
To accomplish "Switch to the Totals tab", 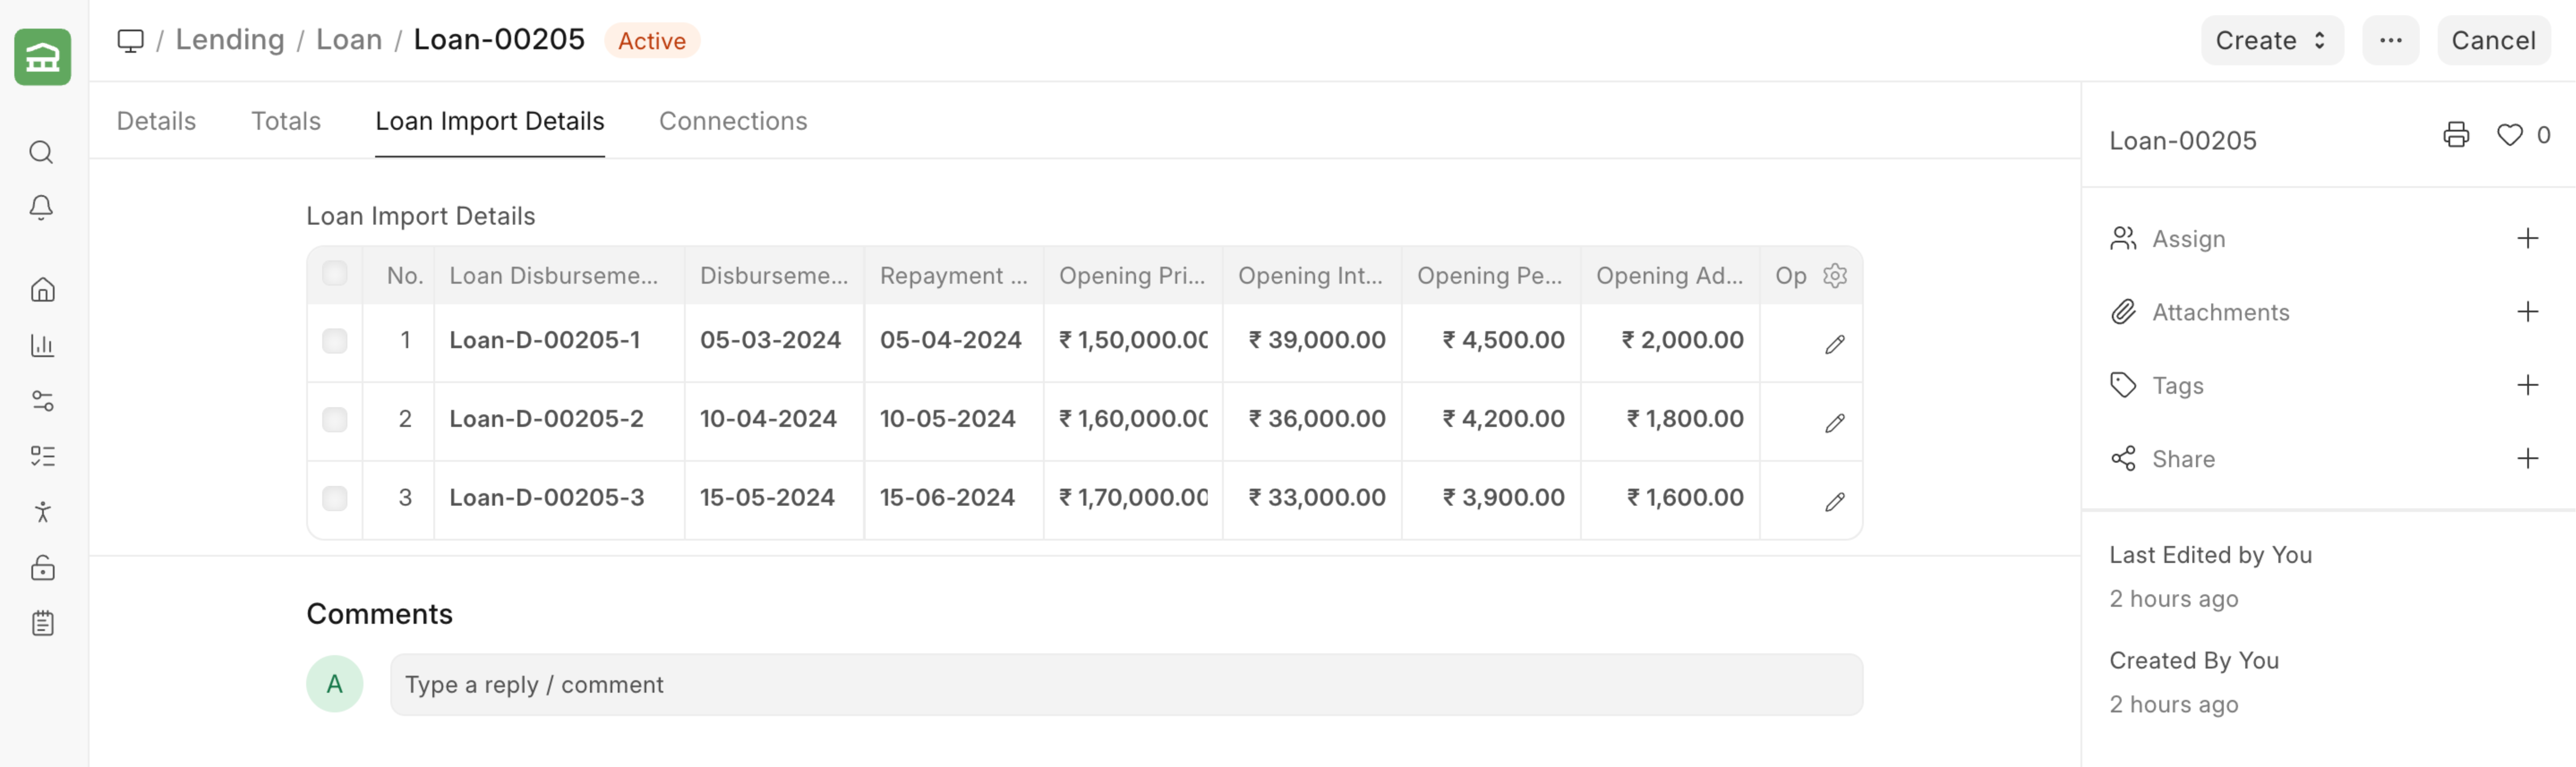I will pyautogui.click(x=285, y=121).
